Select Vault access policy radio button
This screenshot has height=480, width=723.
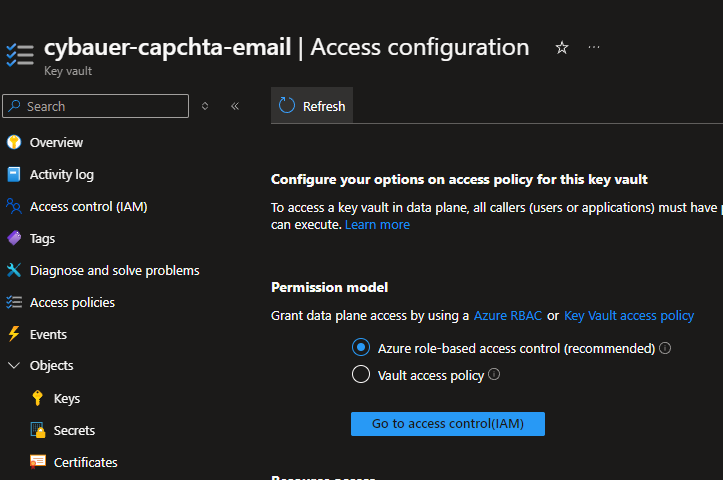[x=361, y=374]
